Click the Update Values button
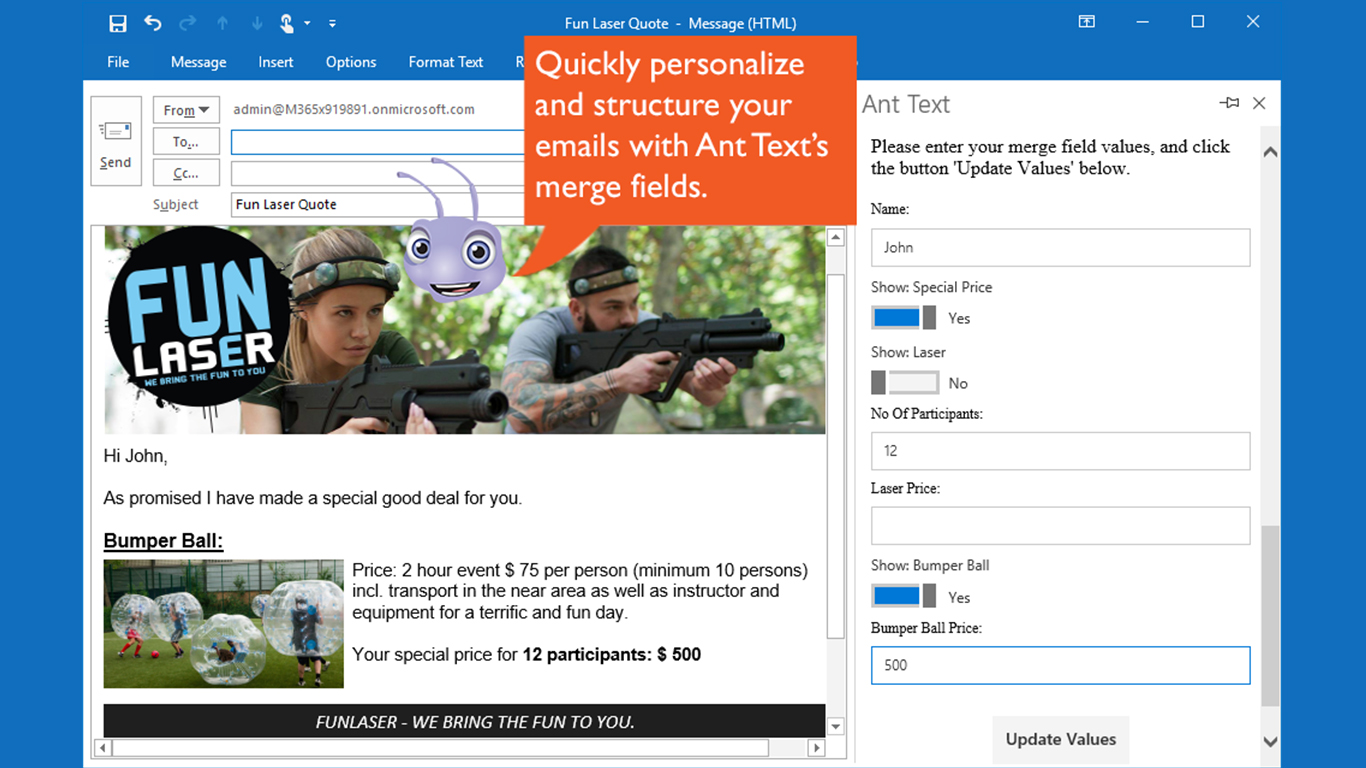This screenshot has width=1366, height=768. coord(1061,739)
